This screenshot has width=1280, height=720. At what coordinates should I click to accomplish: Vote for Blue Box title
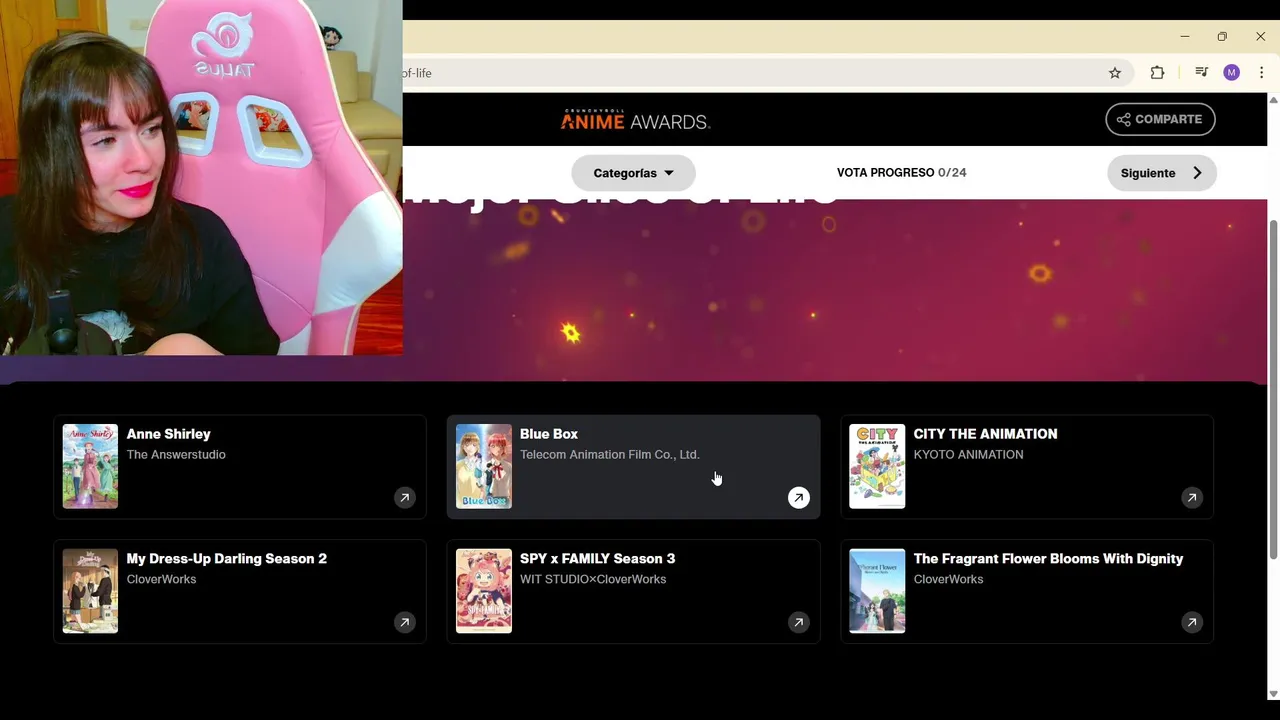[549, 434]
